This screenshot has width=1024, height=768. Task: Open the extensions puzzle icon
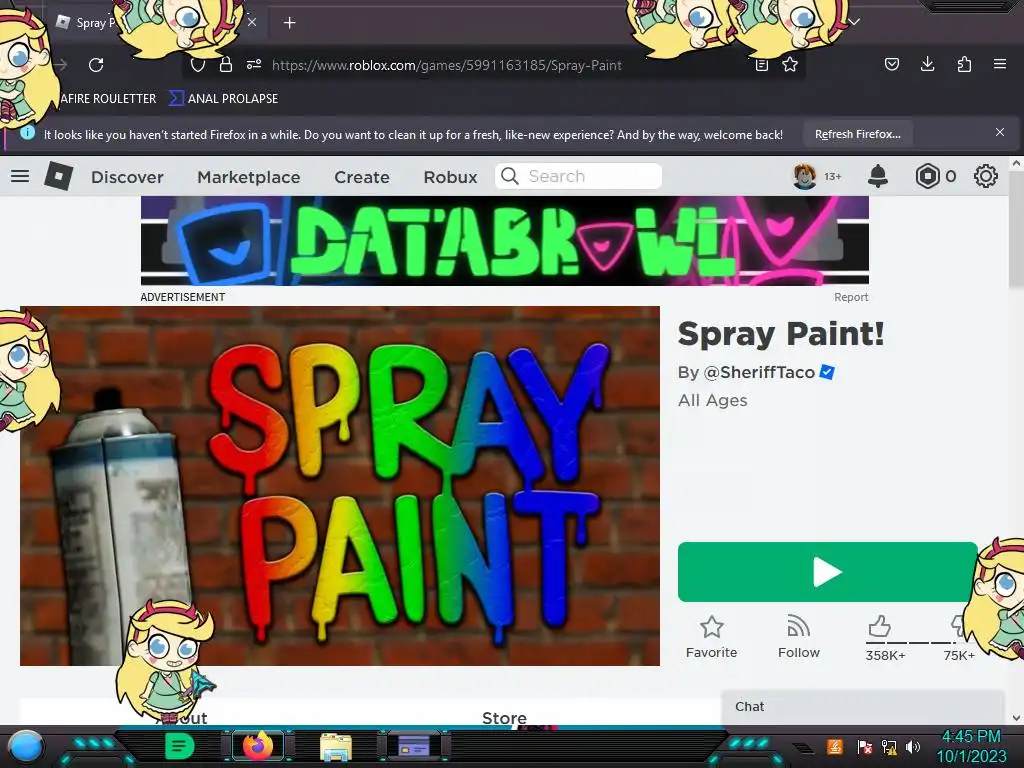(964, 64)
